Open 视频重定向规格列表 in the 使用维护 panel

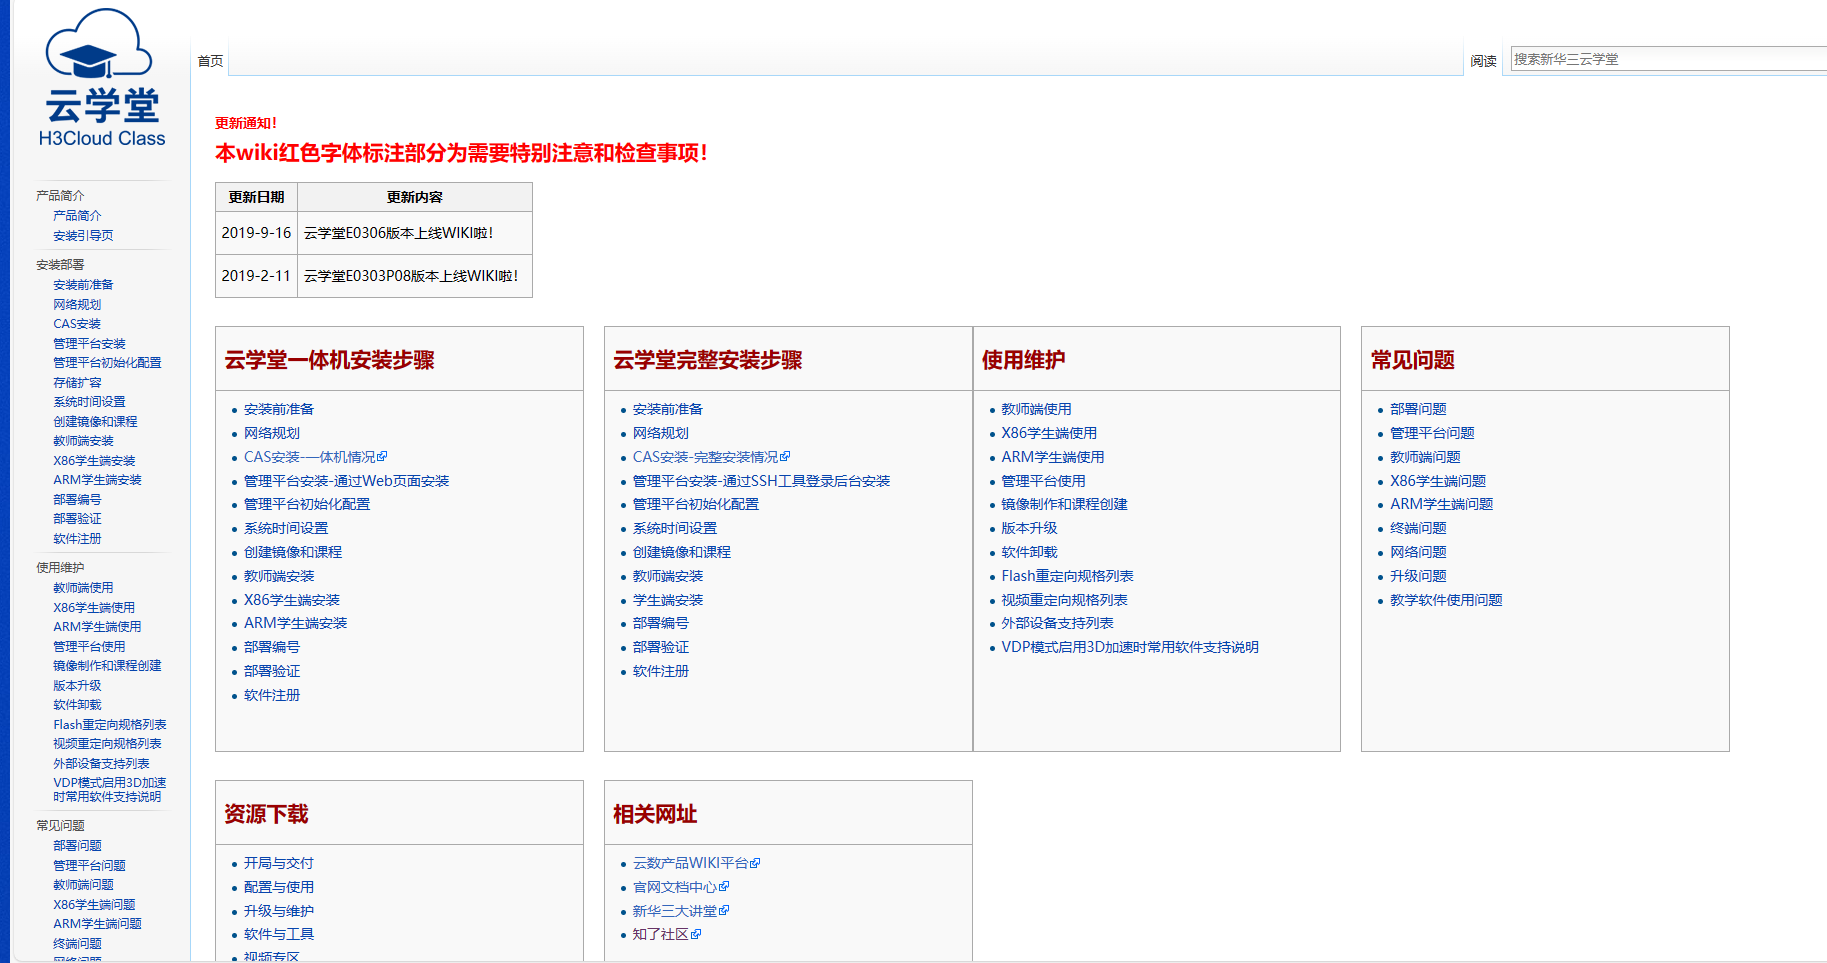1064,600
